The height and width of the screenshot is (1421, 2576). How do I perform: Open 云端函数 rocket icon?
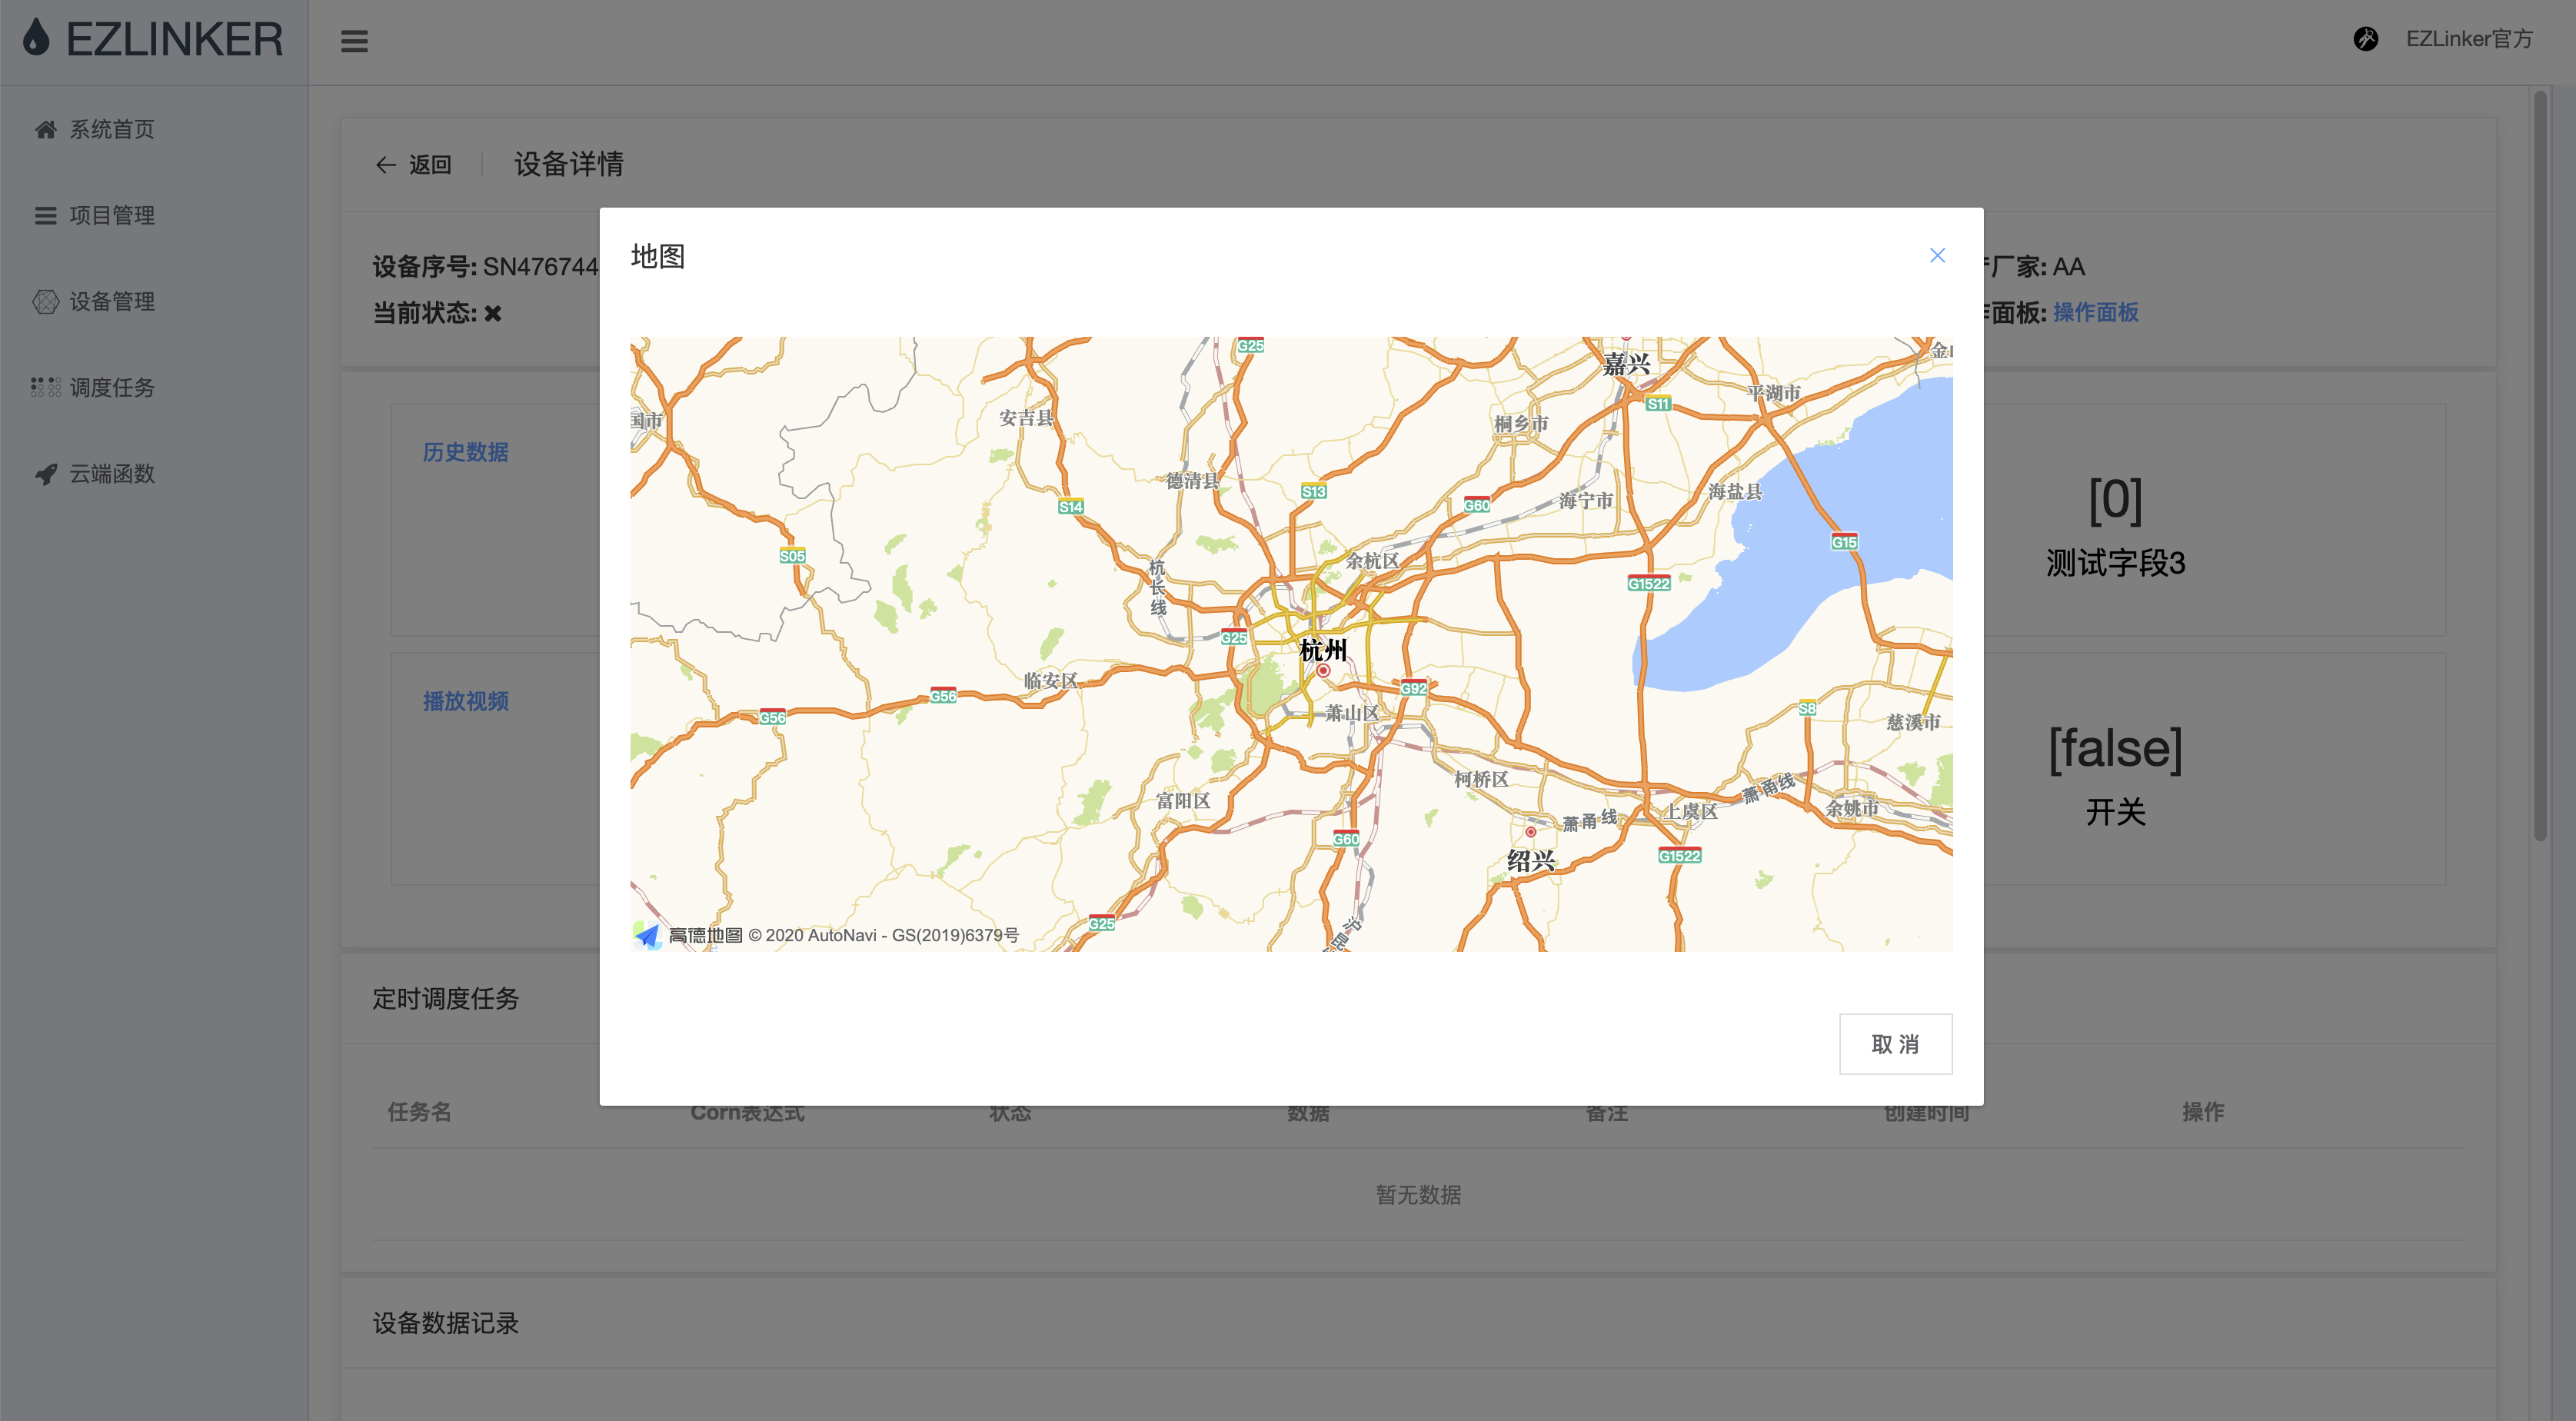tap(45, 474)
